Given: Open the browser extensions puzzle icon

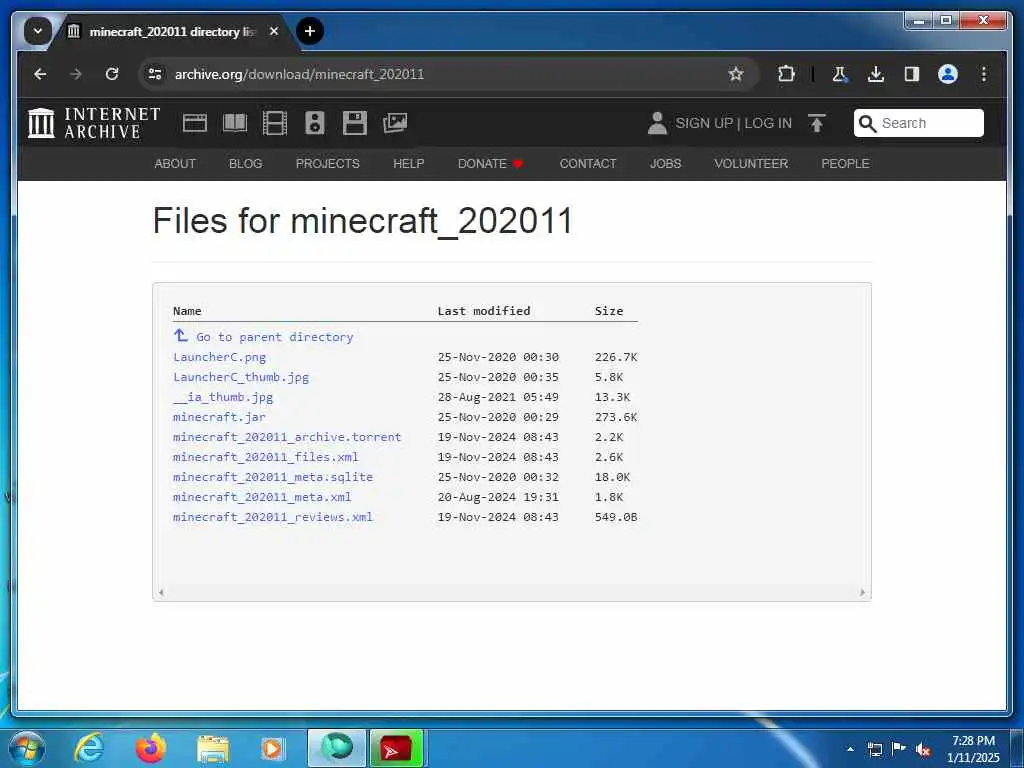Looking at the screenshot, I should point(786,74).
